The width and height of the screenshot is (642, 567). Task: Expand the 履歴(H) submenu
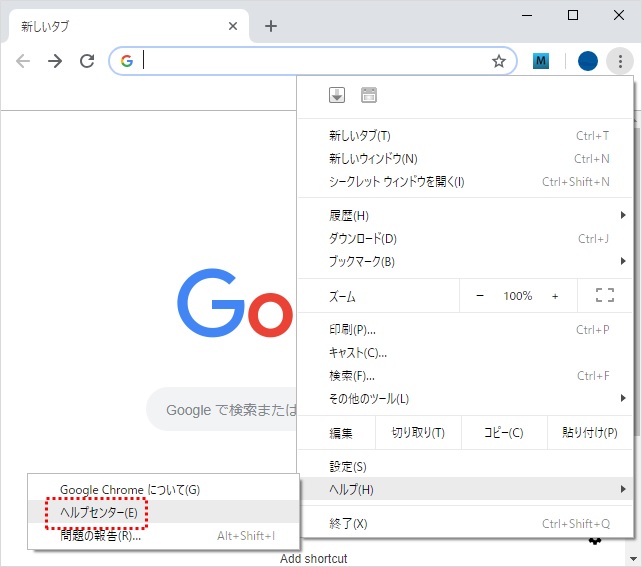[465, 215]
